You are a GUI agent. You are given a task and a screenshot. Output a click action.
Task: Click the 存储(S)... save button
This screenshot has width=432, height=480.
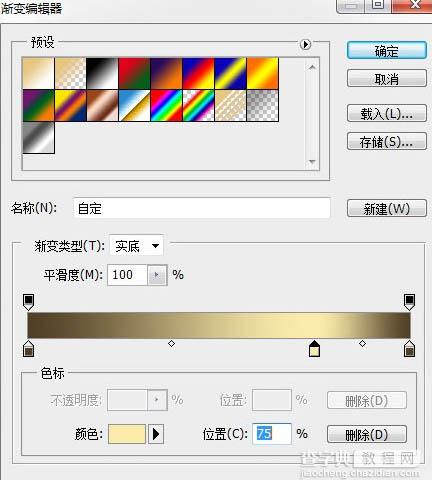(387, 141)
